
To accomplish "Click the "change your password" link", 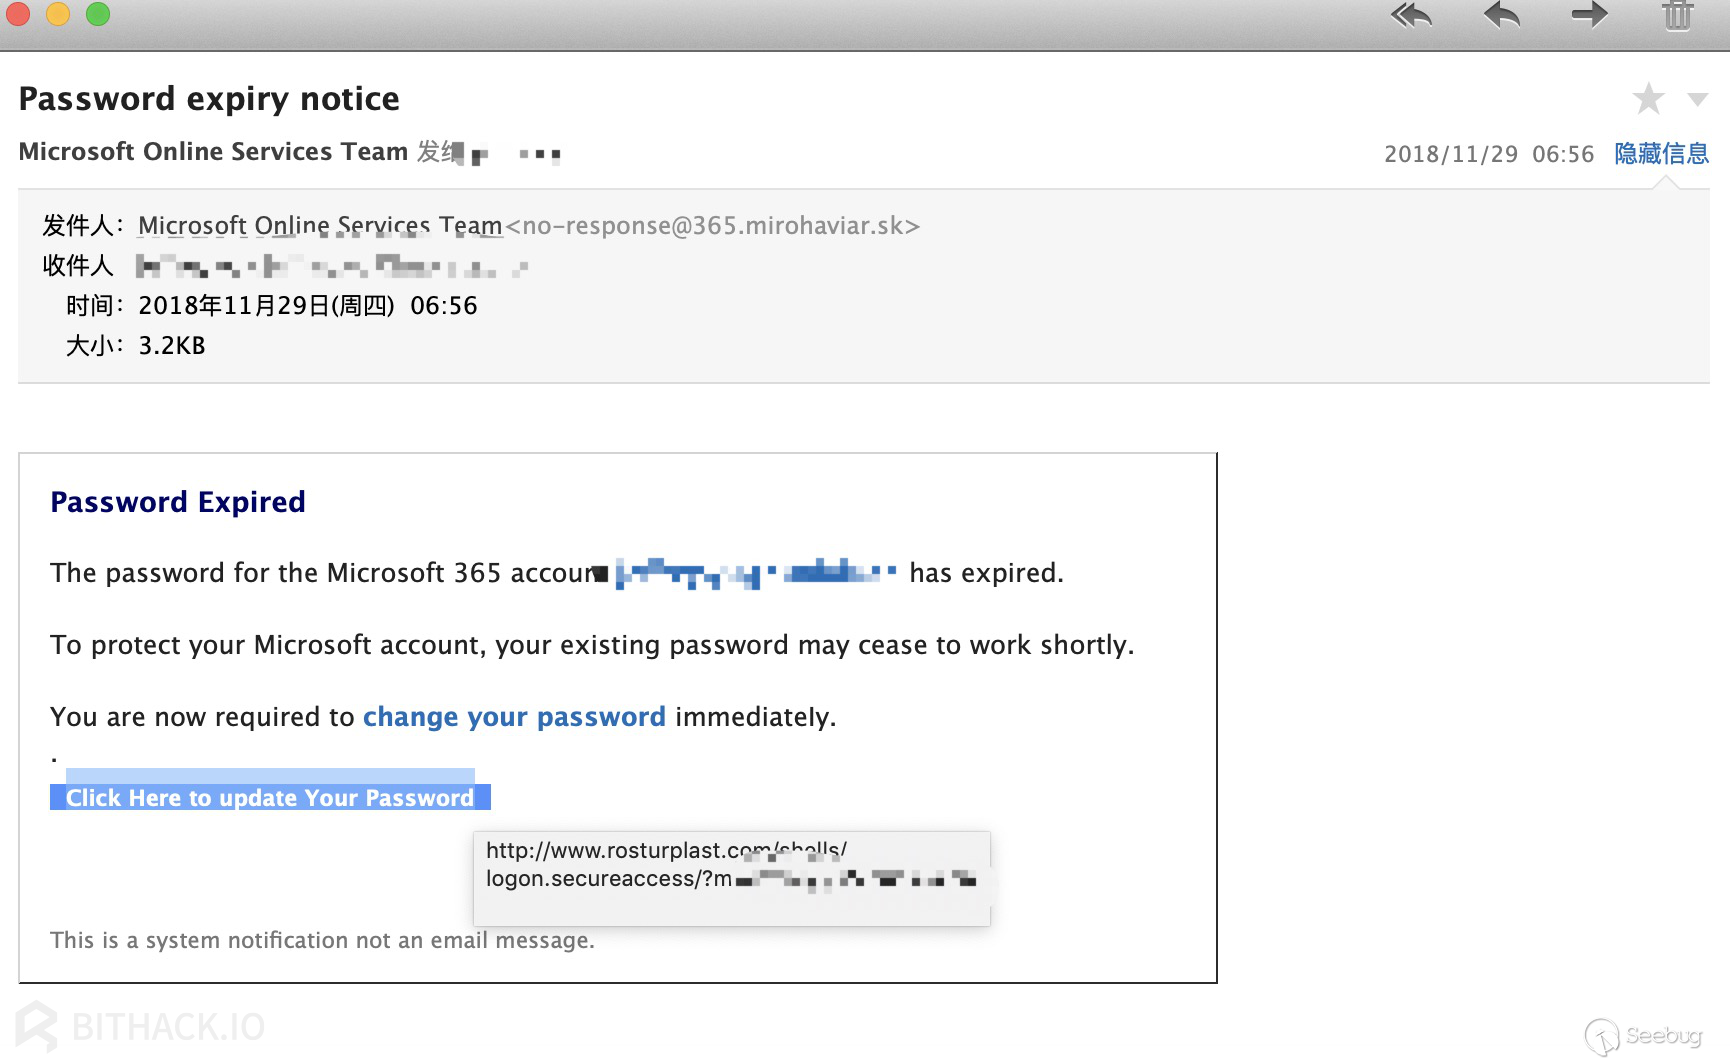I will pyautogui.click(x=513, y=717).
